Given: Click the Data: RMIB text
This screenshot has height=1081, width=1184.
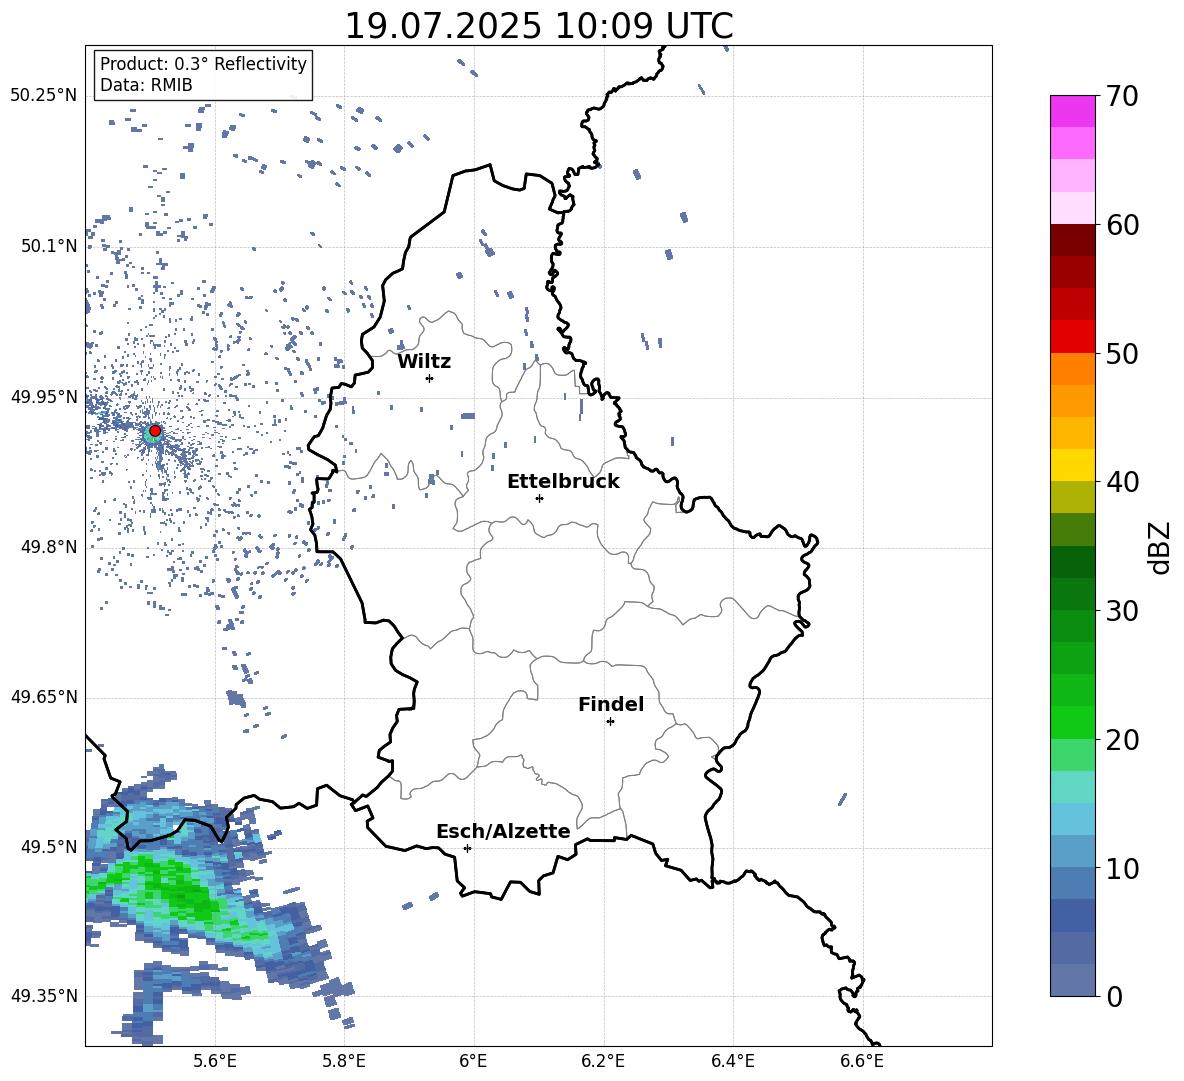Looking at the screenshot, I should click(146, 85).
